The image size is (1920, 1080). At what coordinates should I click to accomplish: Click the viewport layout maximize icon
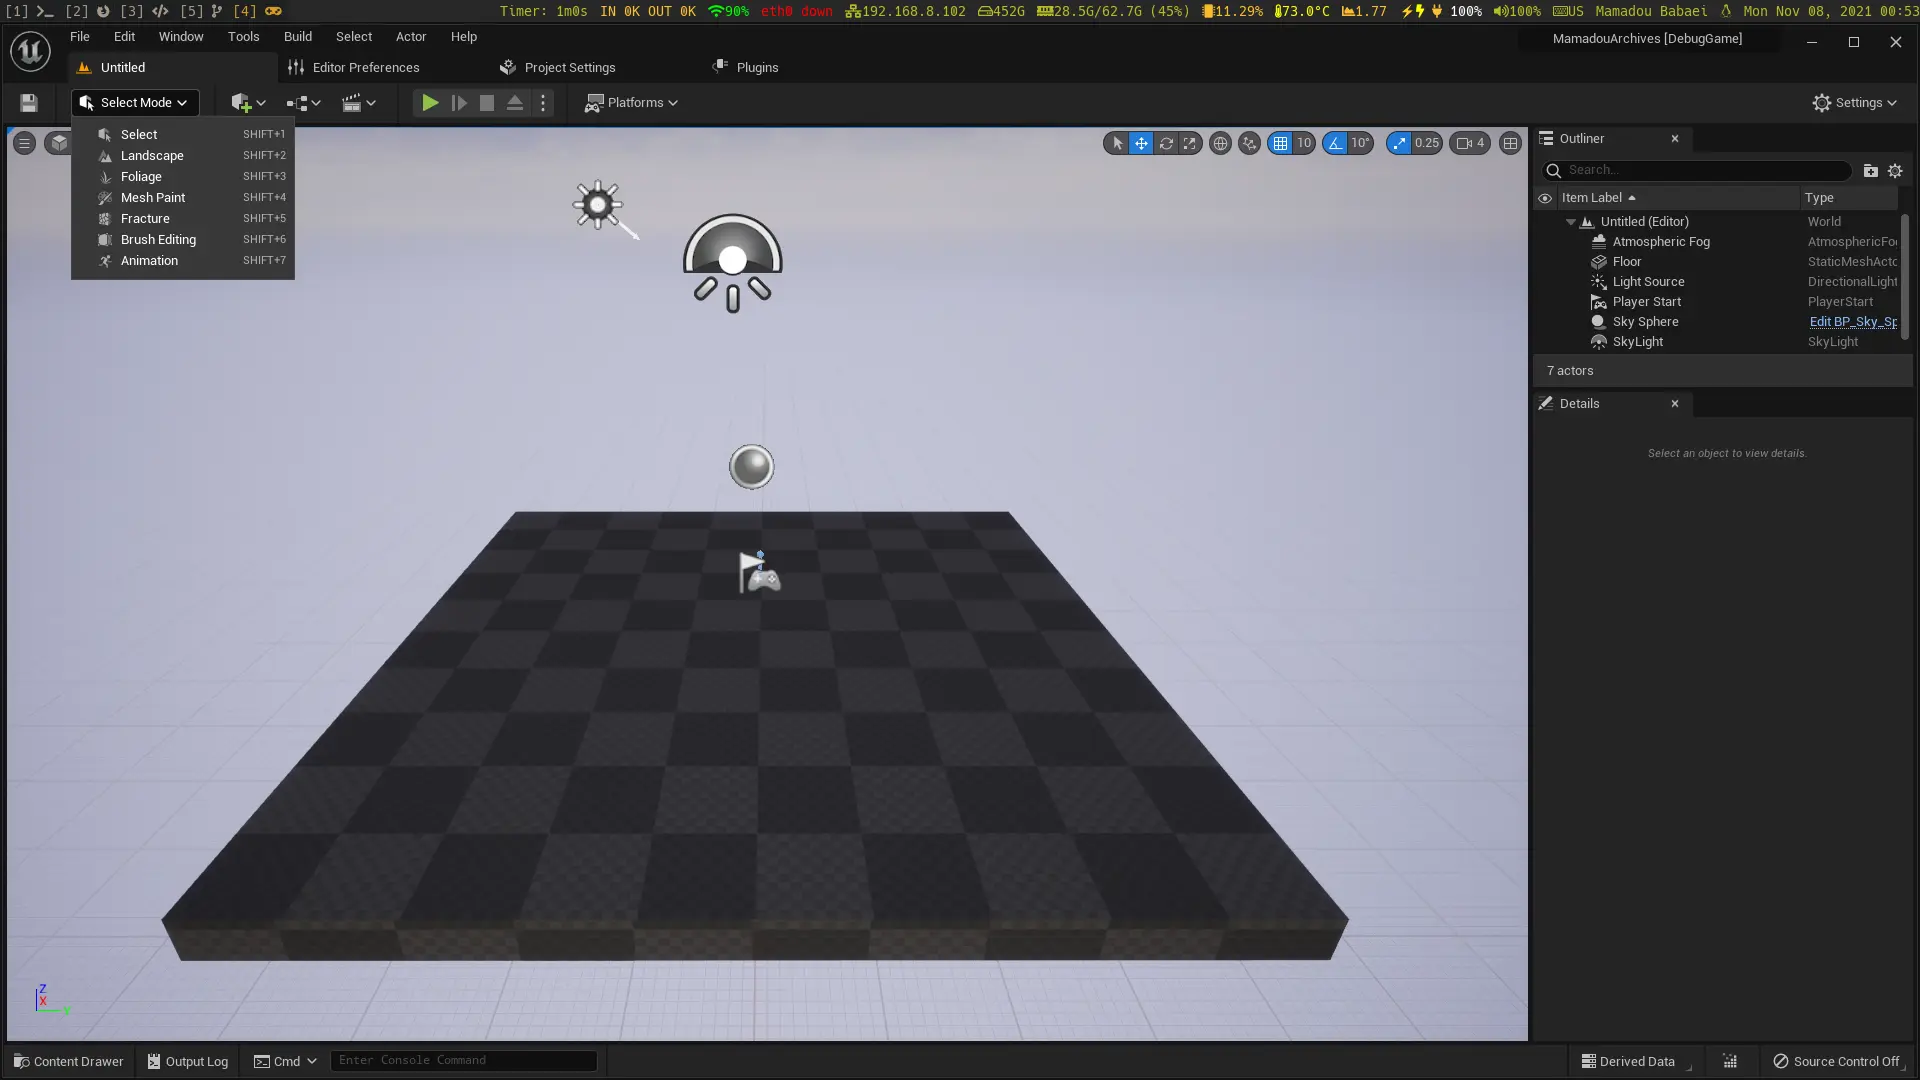coord(1510,143)
